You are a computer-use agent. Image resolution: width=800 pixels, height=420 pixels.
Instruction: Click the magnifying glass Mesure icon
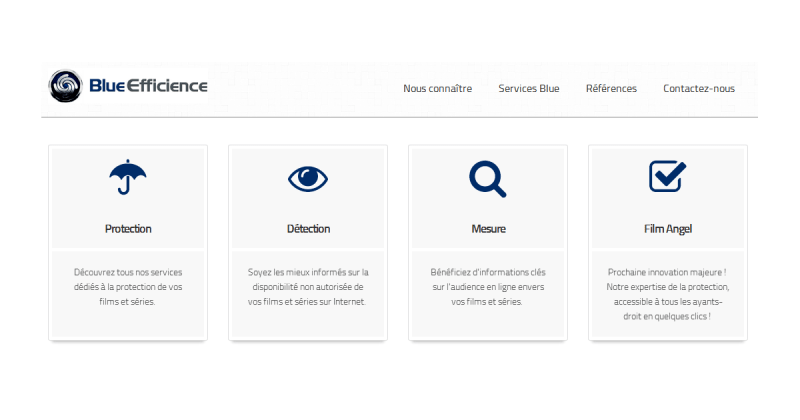pos(488,178)
